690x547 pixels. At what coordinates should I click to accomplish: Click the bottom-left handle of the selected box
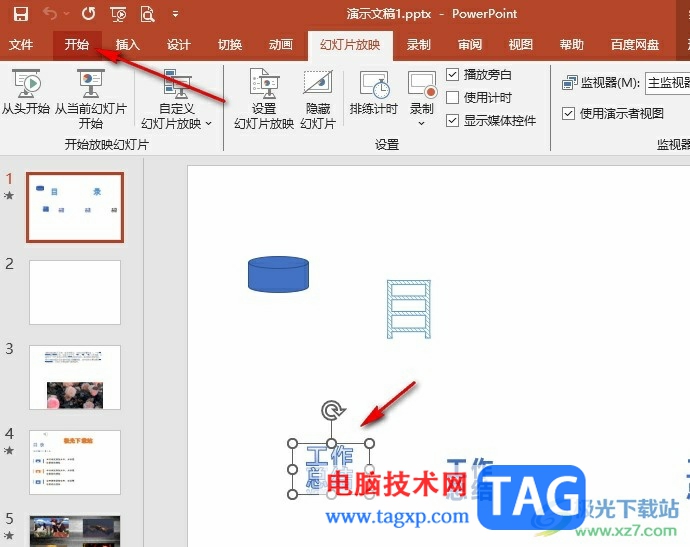292,495
